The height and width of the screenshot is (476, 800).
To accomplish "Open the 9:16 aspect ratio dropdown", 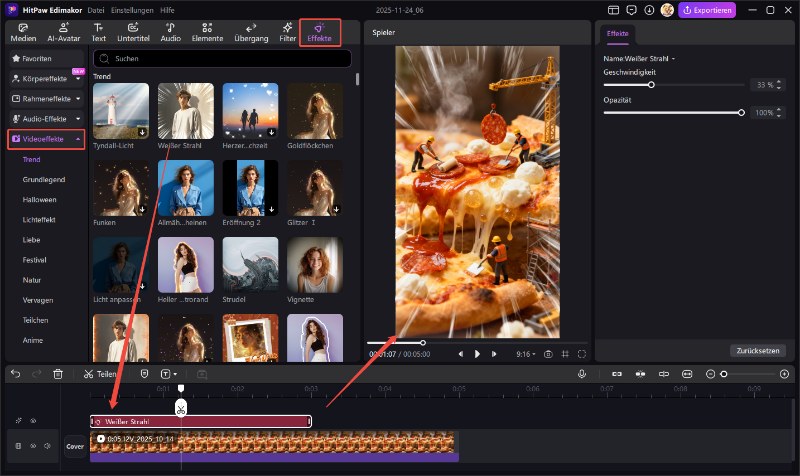I will [524, 354].
